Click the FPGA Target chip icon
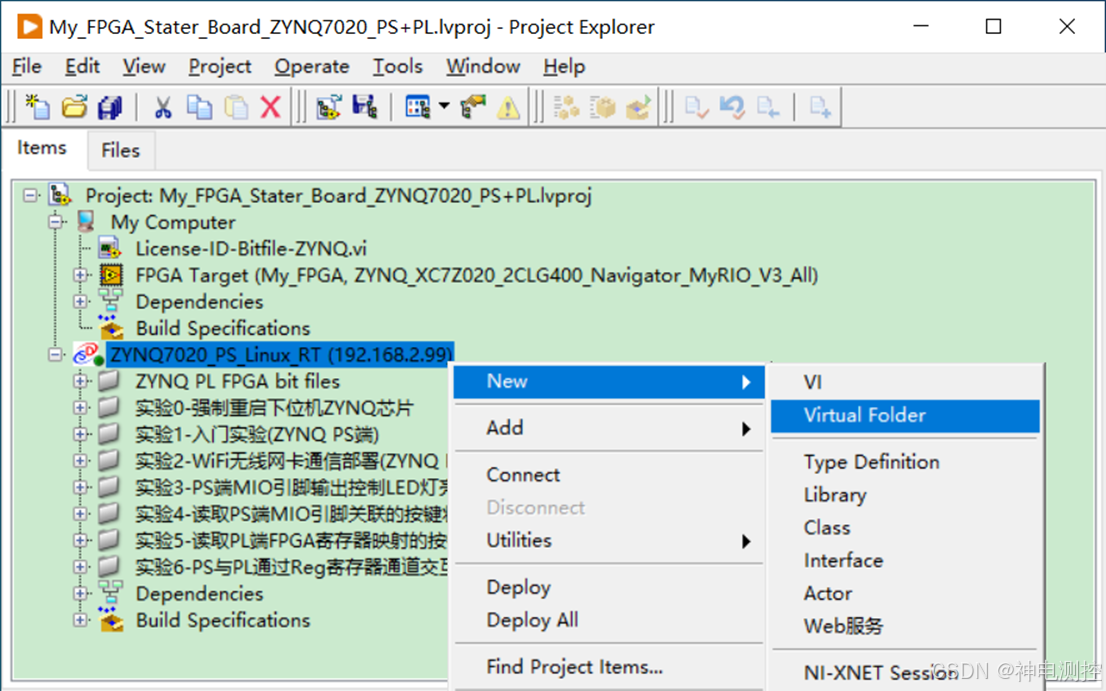The image size is (1106, 691). pos(111,275)
